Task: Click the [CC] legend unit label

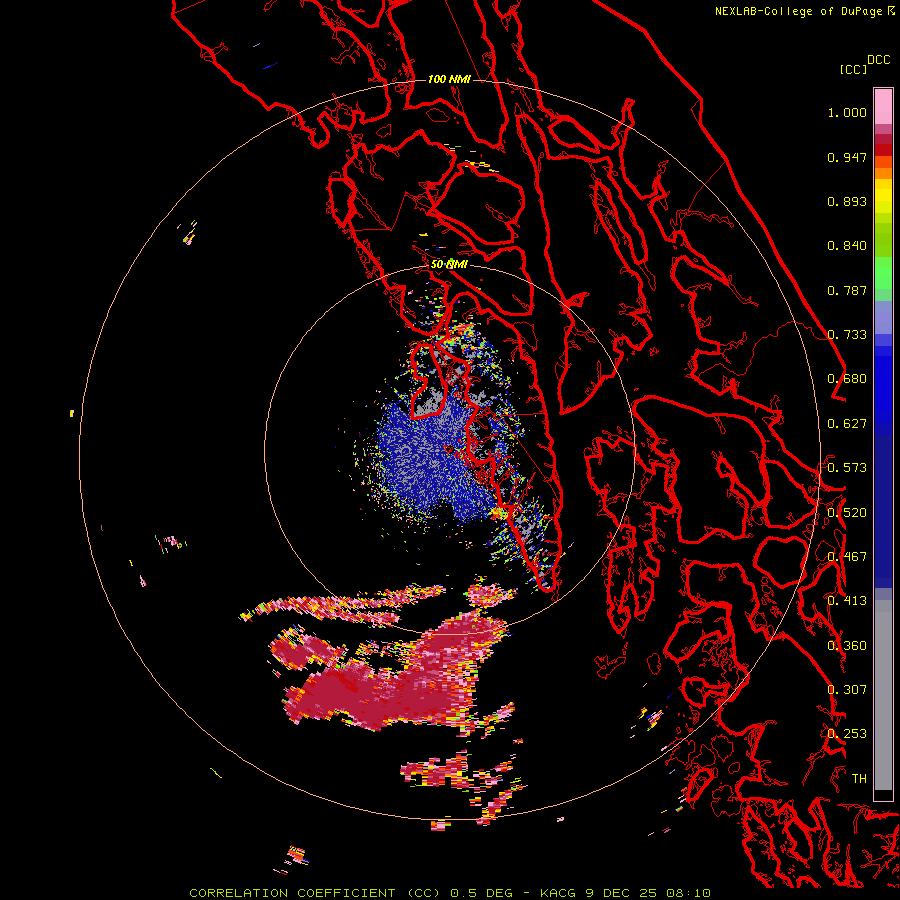Action: 853,69
